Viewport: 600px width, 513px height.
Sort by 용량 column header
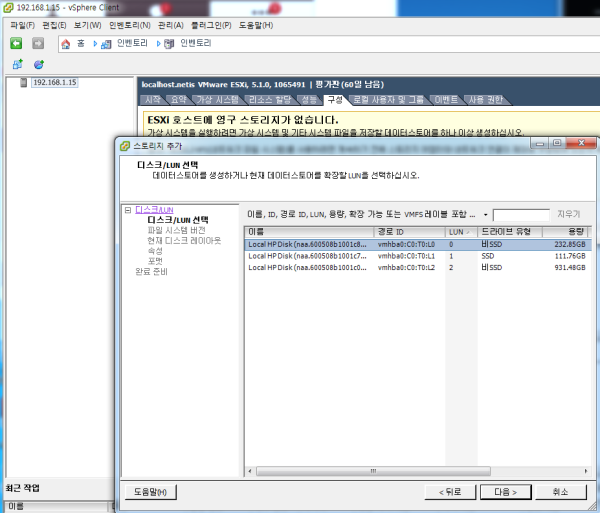click(x=565, y=232)
